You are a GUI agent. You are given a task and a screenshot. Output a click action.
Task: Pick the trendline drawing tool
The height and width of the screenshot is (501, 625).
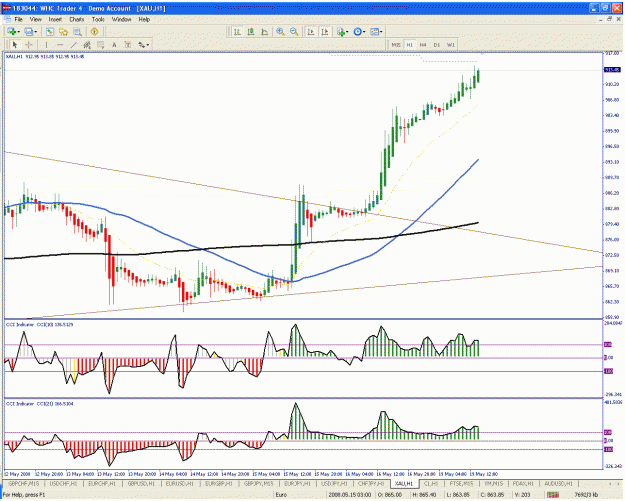coord(73,45)
